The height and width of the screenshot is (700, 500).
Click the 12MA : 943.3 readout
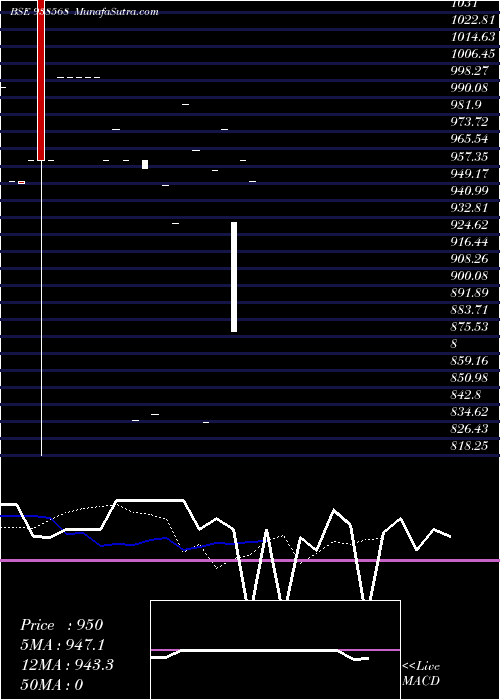[67, 665]
